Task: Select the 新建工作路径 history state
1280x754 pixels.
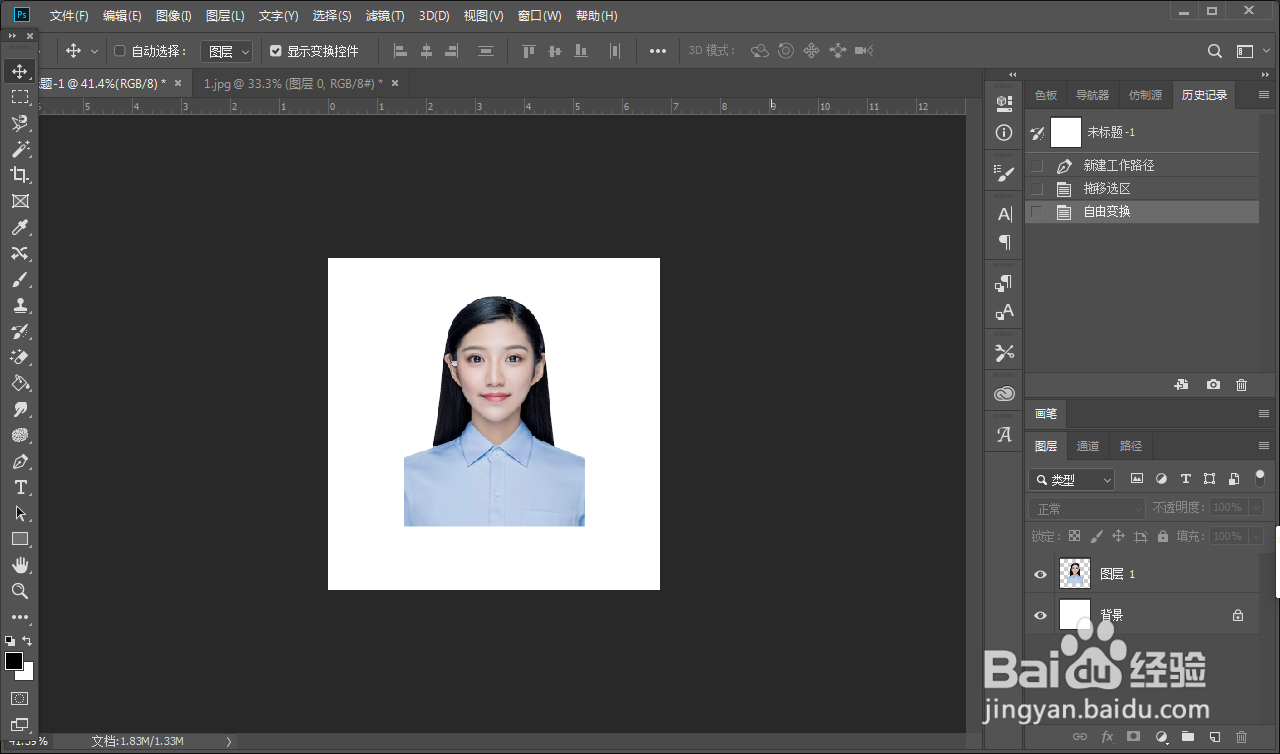Action: (1142, 165)
